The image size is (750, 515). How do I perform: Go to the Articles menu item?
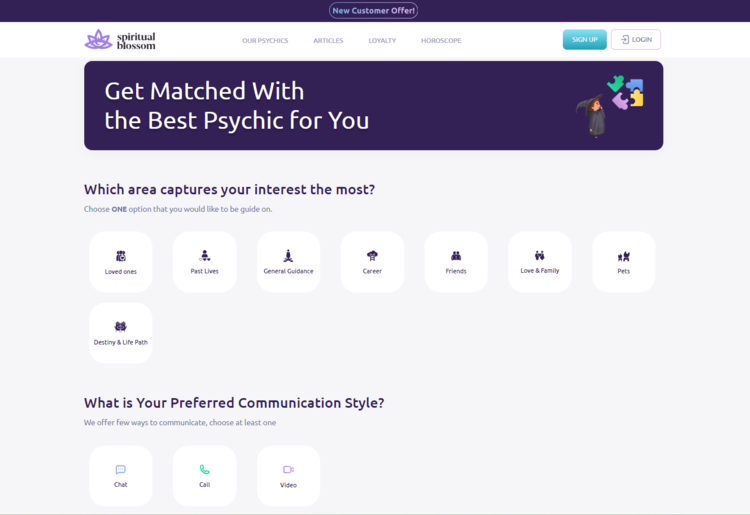[x=328, y=41]
